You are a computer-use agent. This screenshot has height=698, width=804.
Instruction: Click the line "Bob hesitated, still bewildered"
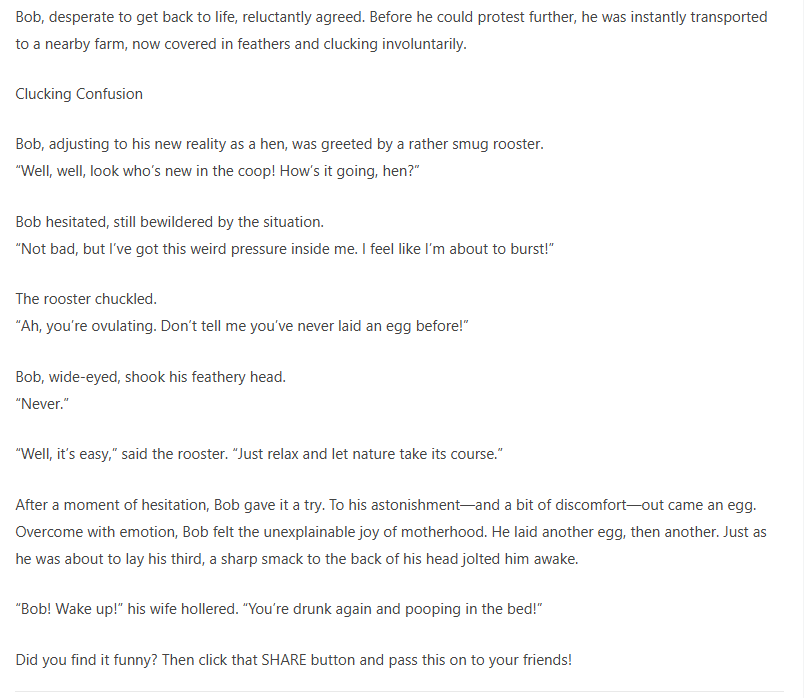169,222
